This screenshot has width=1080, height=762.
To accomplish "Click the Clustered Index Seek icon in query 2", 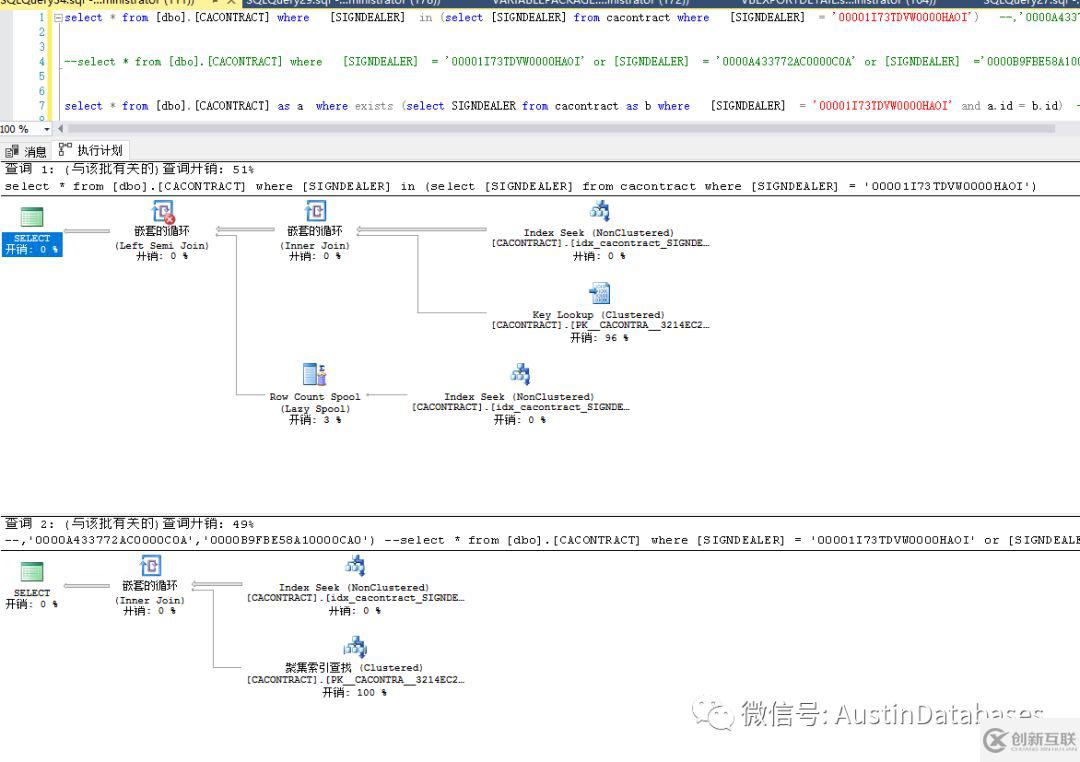I will (x=355, y=645).
